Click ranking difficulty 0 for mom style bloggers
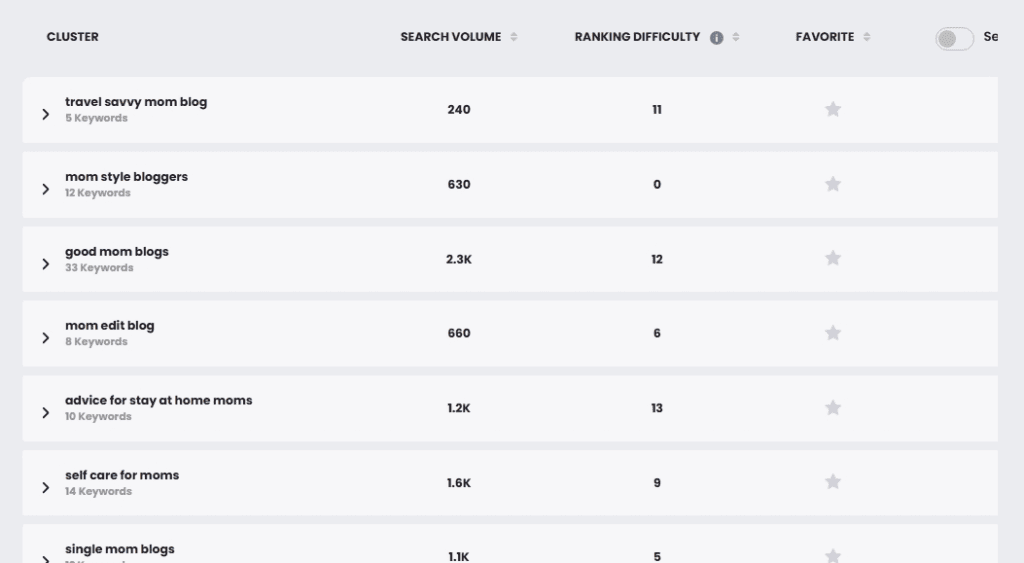This screenshot has height=563, width=1024. tap(657, 185)
